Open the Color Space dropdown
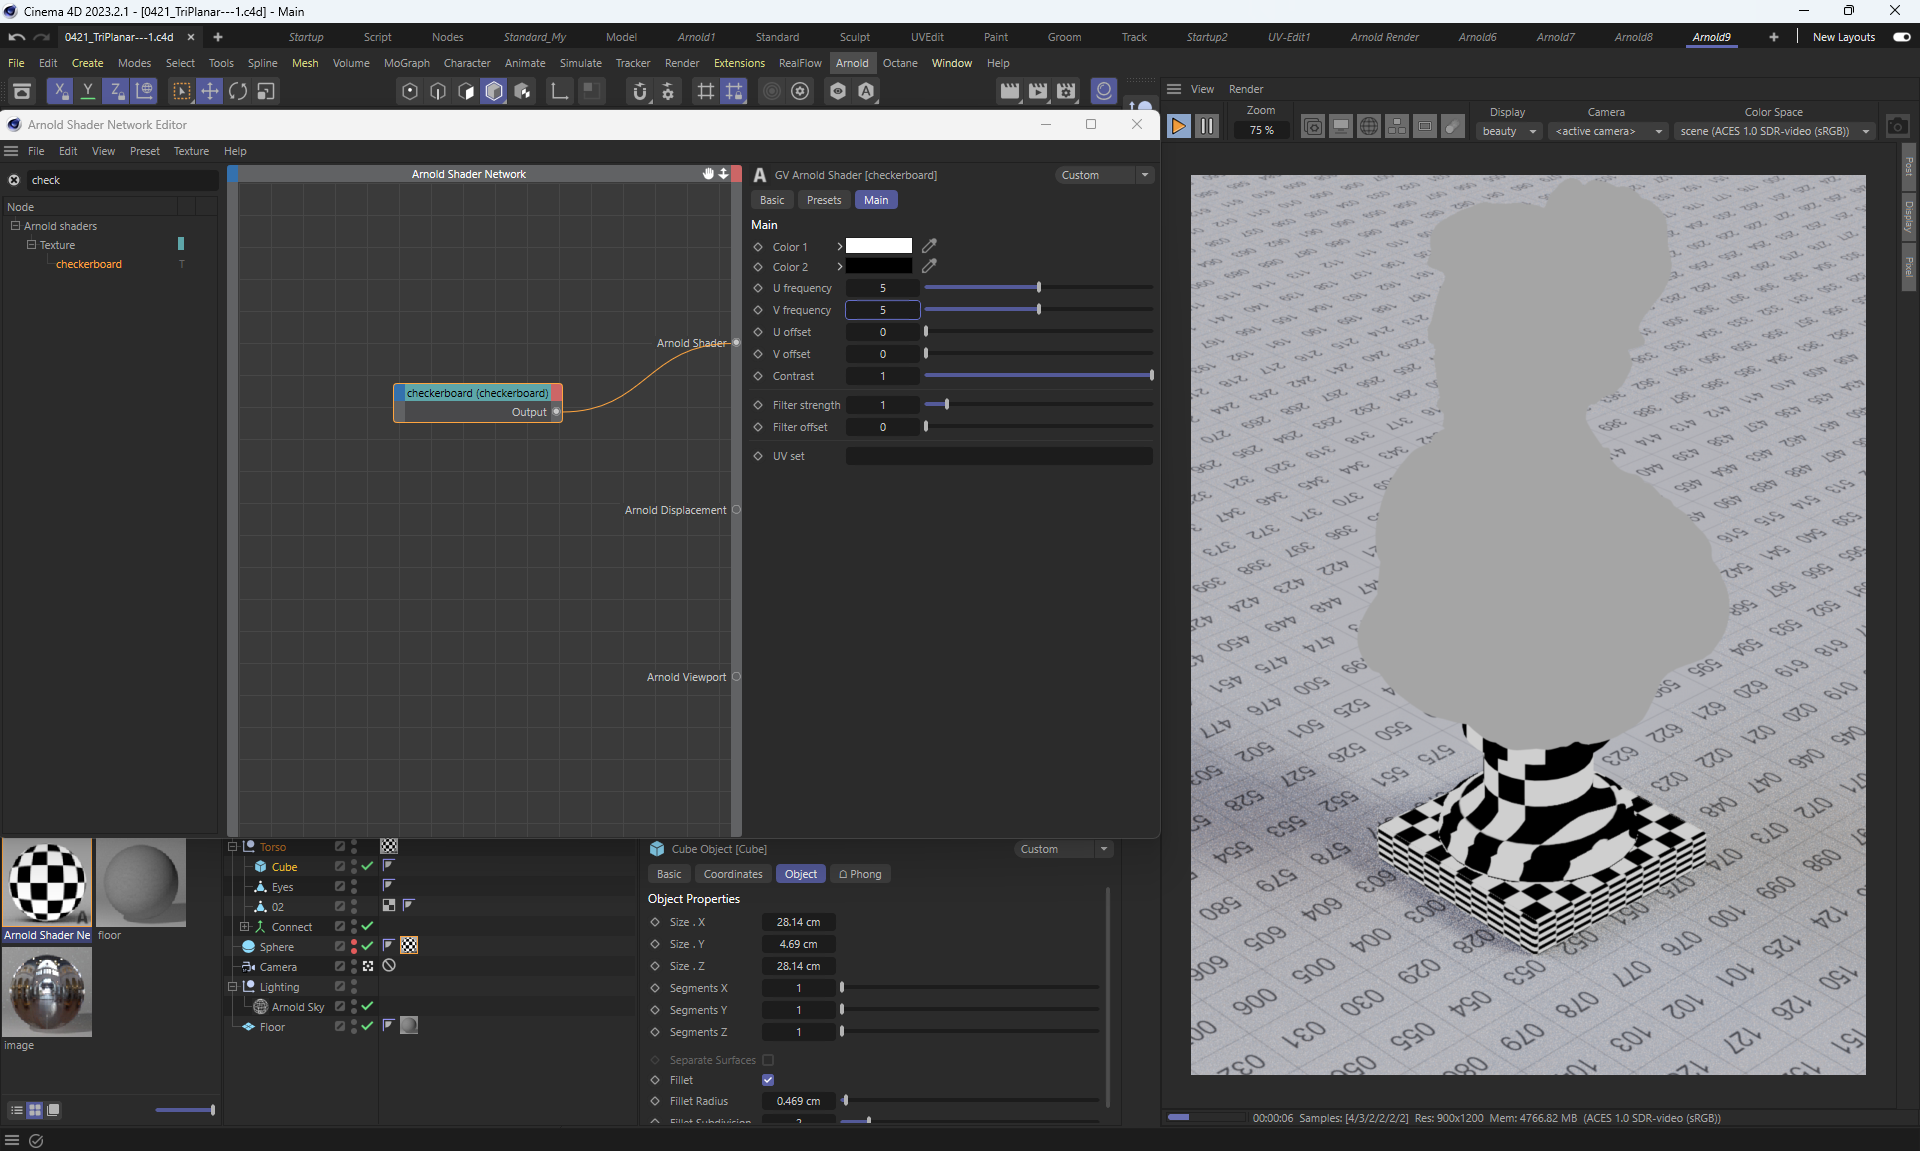Image resolution: width=1920 pixels, height=1151 pixels. click(x=1774, y=131)
